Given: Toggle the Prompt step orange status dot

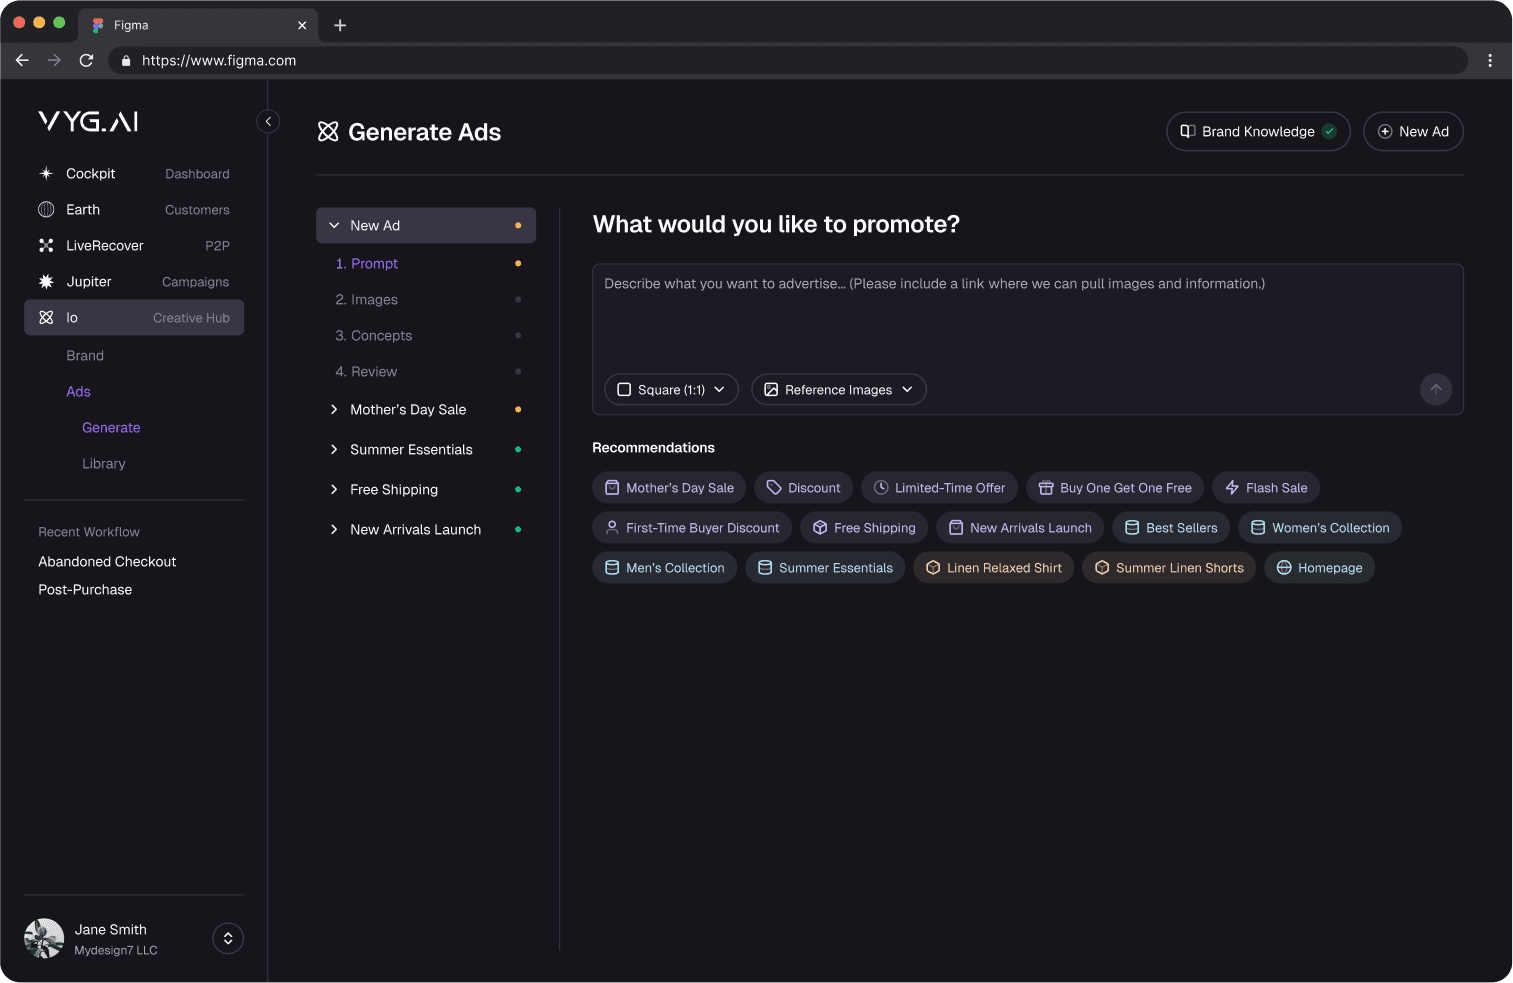Looking at the screenshot, I should [518, 263].
